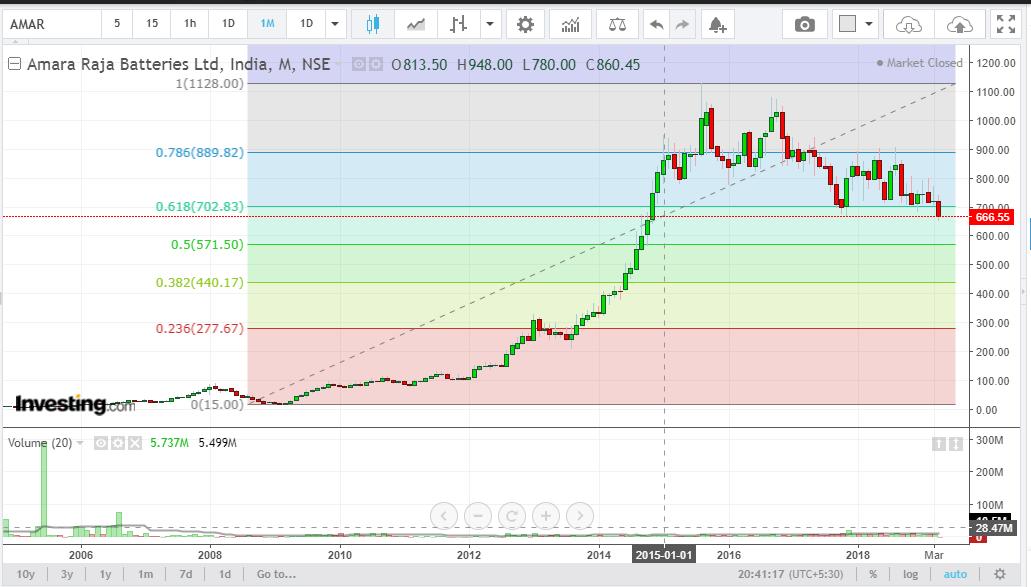Viewport: 1031px width, 587px height.
Task: Save chart layout to cloud
Action: (x=959, y=24)
